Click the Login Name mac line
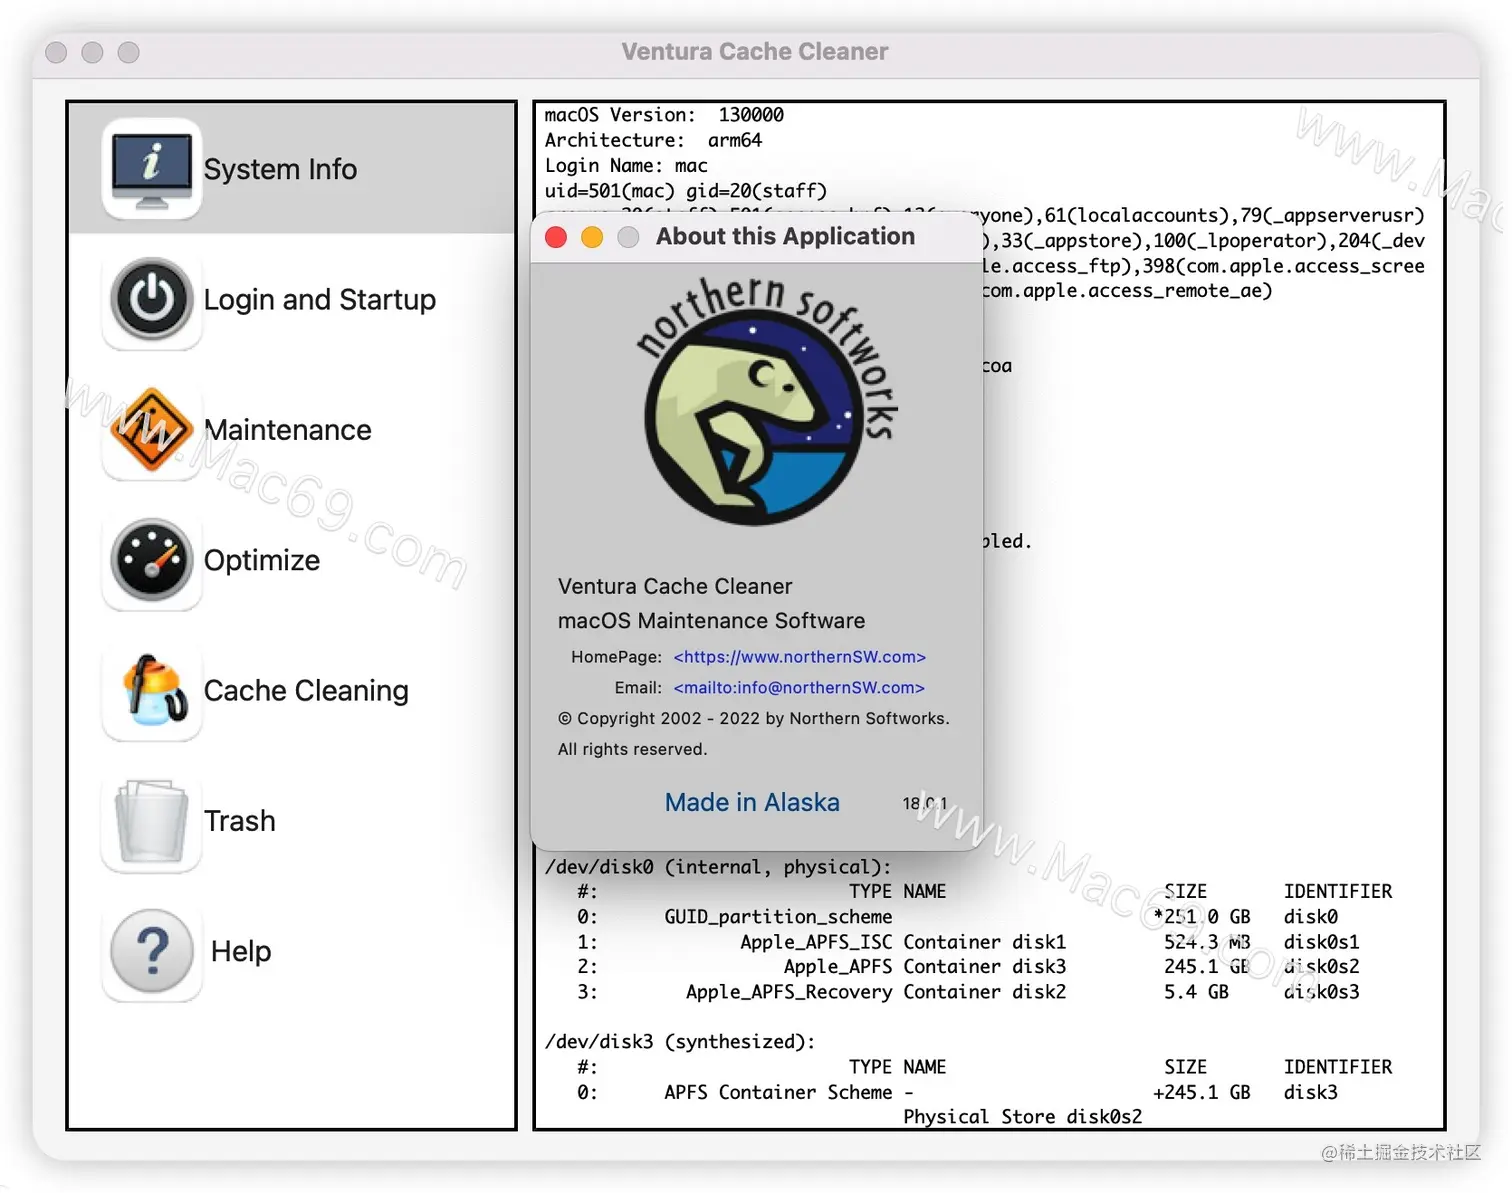Image resolution: width=1512 pixels, height=1193 pixels. 626,165
